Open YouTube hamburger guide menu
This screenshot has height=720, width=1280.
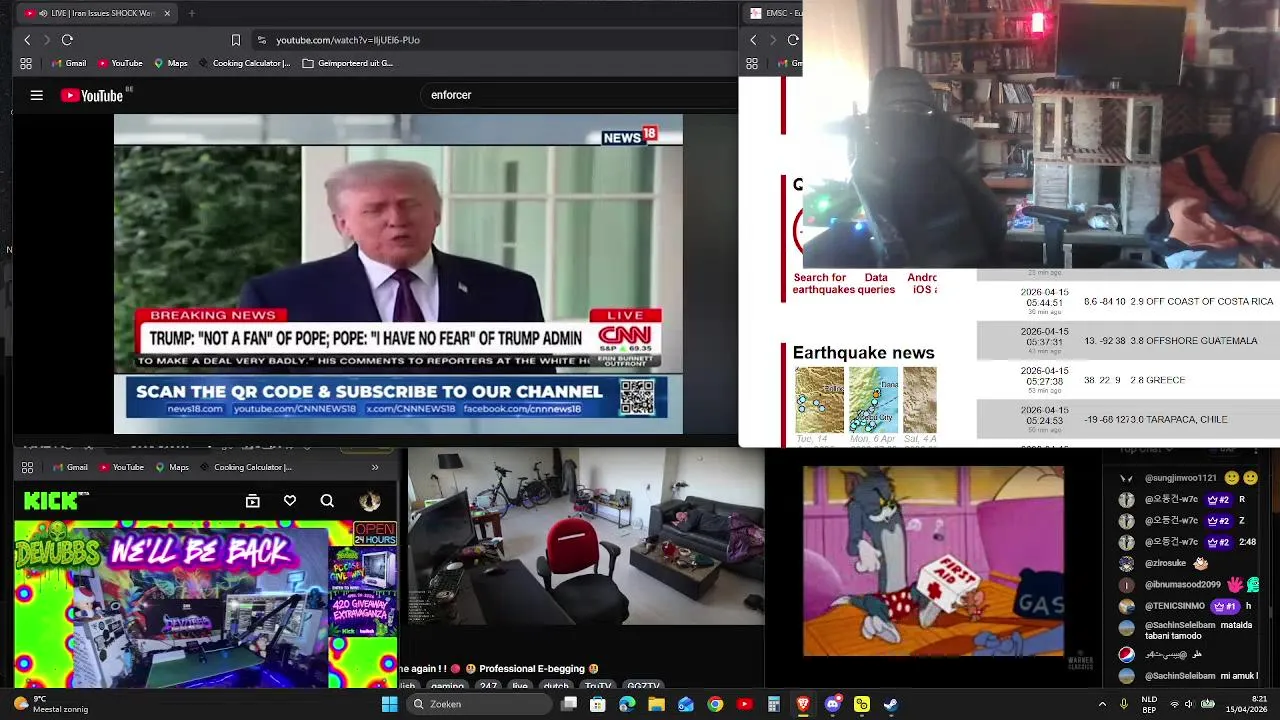[37, 95]
